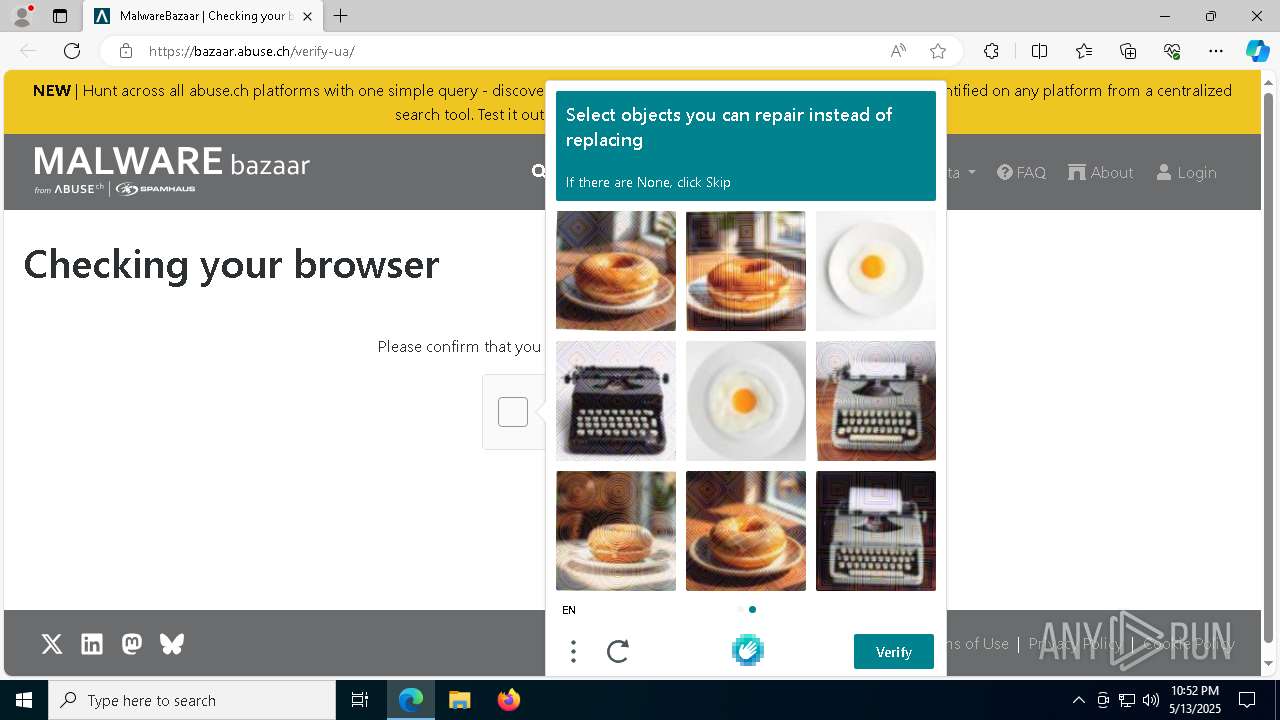
Task: Refresh the page with the reload icon
Action: (x=72, y=51)
